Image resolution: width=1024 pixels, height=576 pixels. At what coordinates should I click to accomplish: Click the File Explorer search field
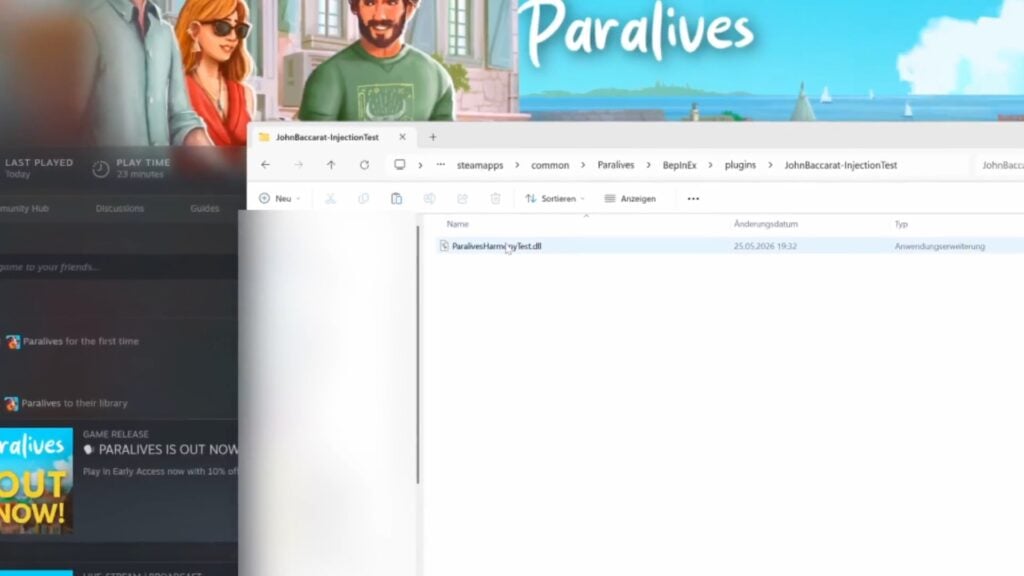tap(999, 165)
